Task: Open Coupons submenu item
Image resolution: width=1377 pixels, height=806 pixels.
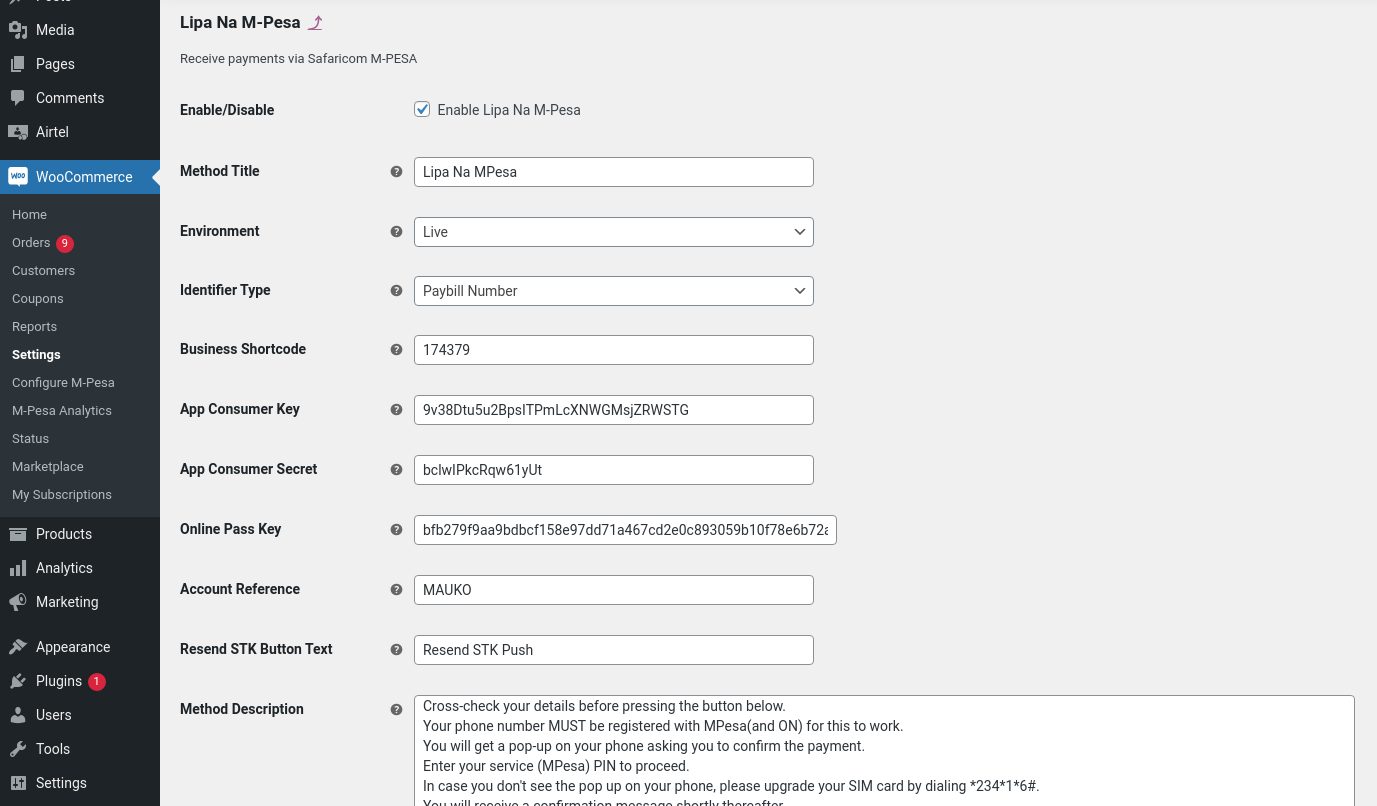Action: click(38, 299)
